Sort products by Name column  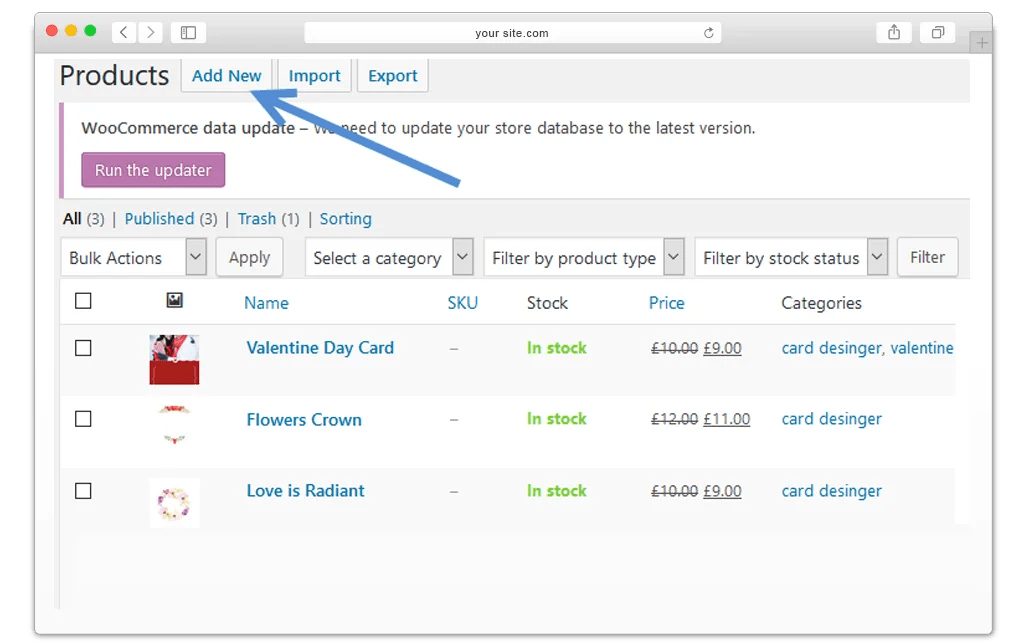(266, 303)
